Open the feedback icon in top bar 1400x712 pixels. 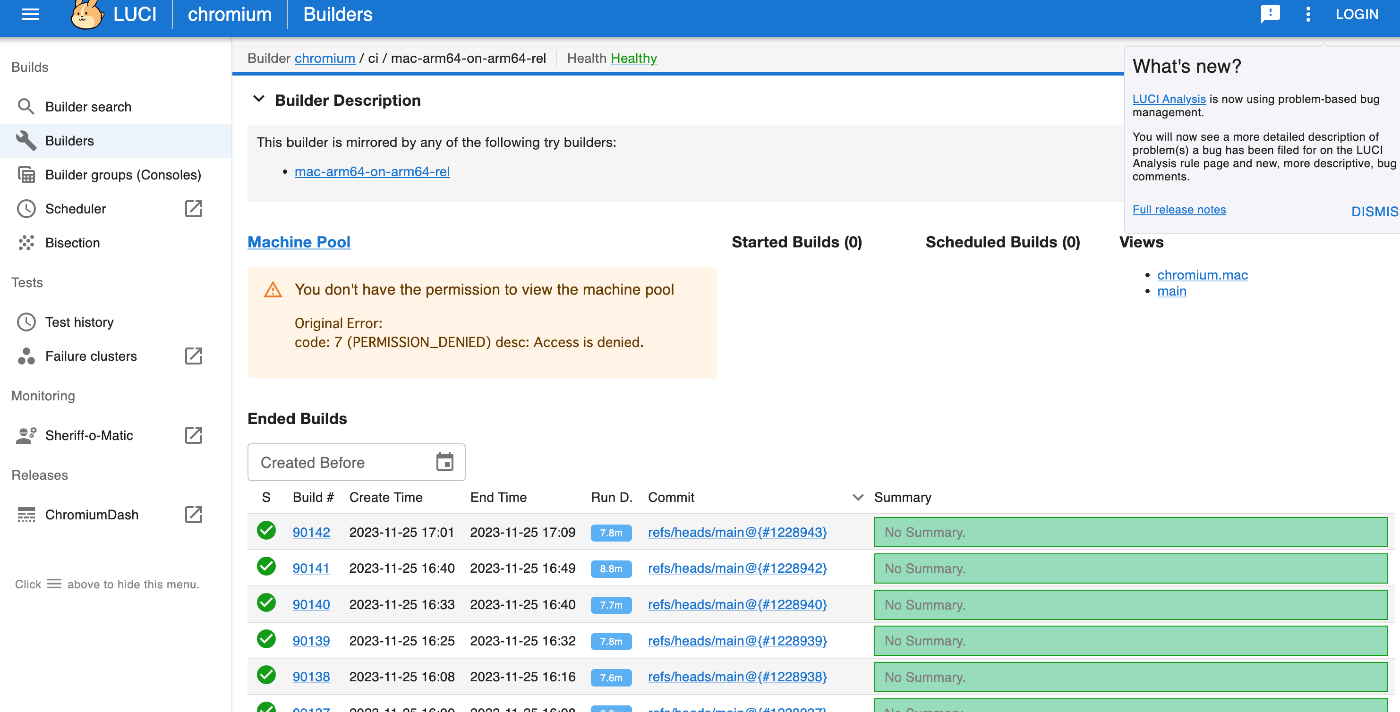(1270, 15)
